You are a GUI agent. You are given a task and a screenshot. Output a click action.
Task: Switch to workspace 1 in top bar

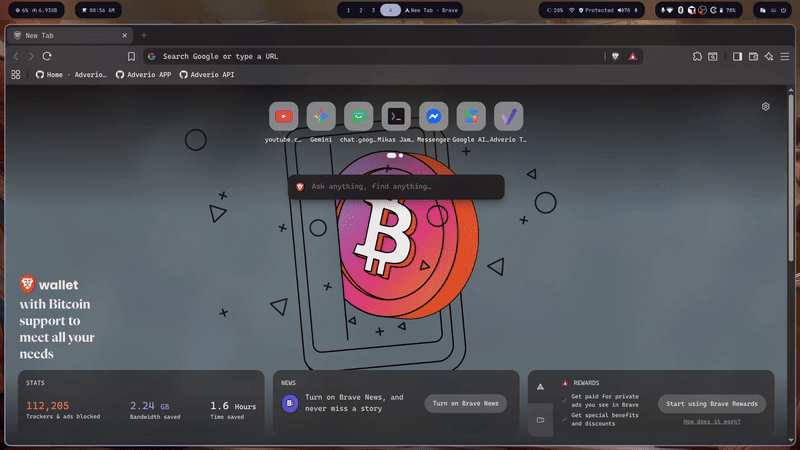[348, 10]
